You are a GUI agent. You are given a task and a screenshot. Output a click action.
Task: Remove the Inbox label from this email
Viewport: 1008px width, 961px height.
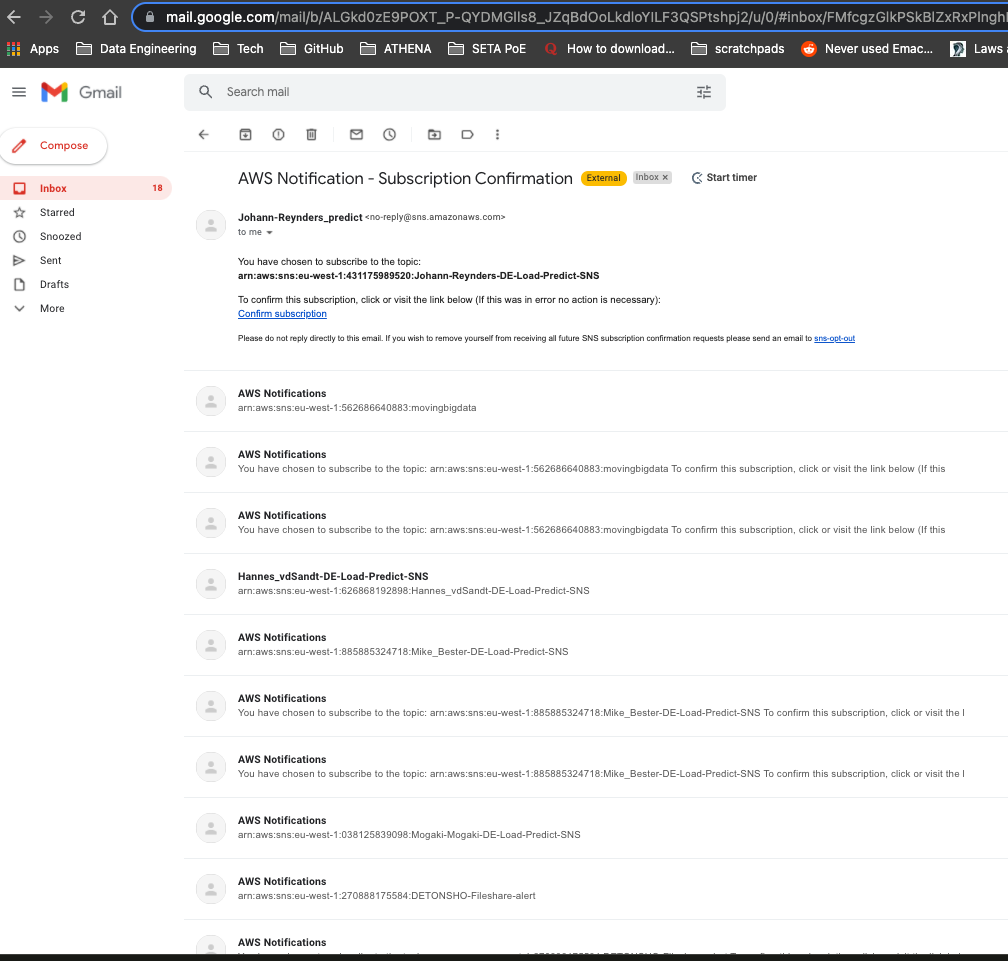tap(664, 177)
